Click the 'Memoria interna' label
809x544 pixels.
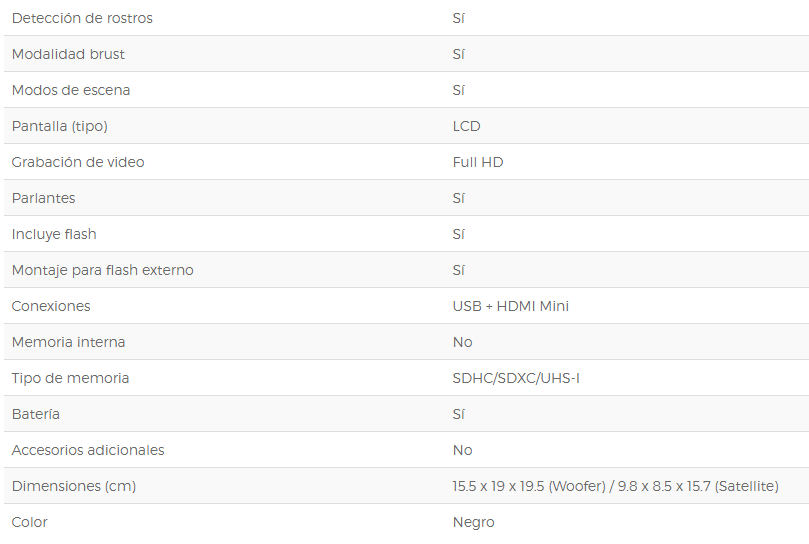[x=69, y=342]
